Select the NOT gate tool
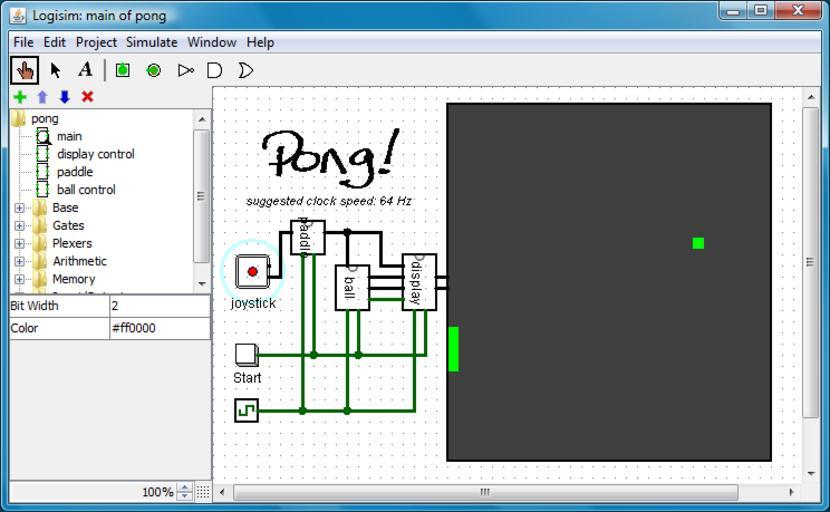This screenshot has width=830, height=512. tap(185, 70)
